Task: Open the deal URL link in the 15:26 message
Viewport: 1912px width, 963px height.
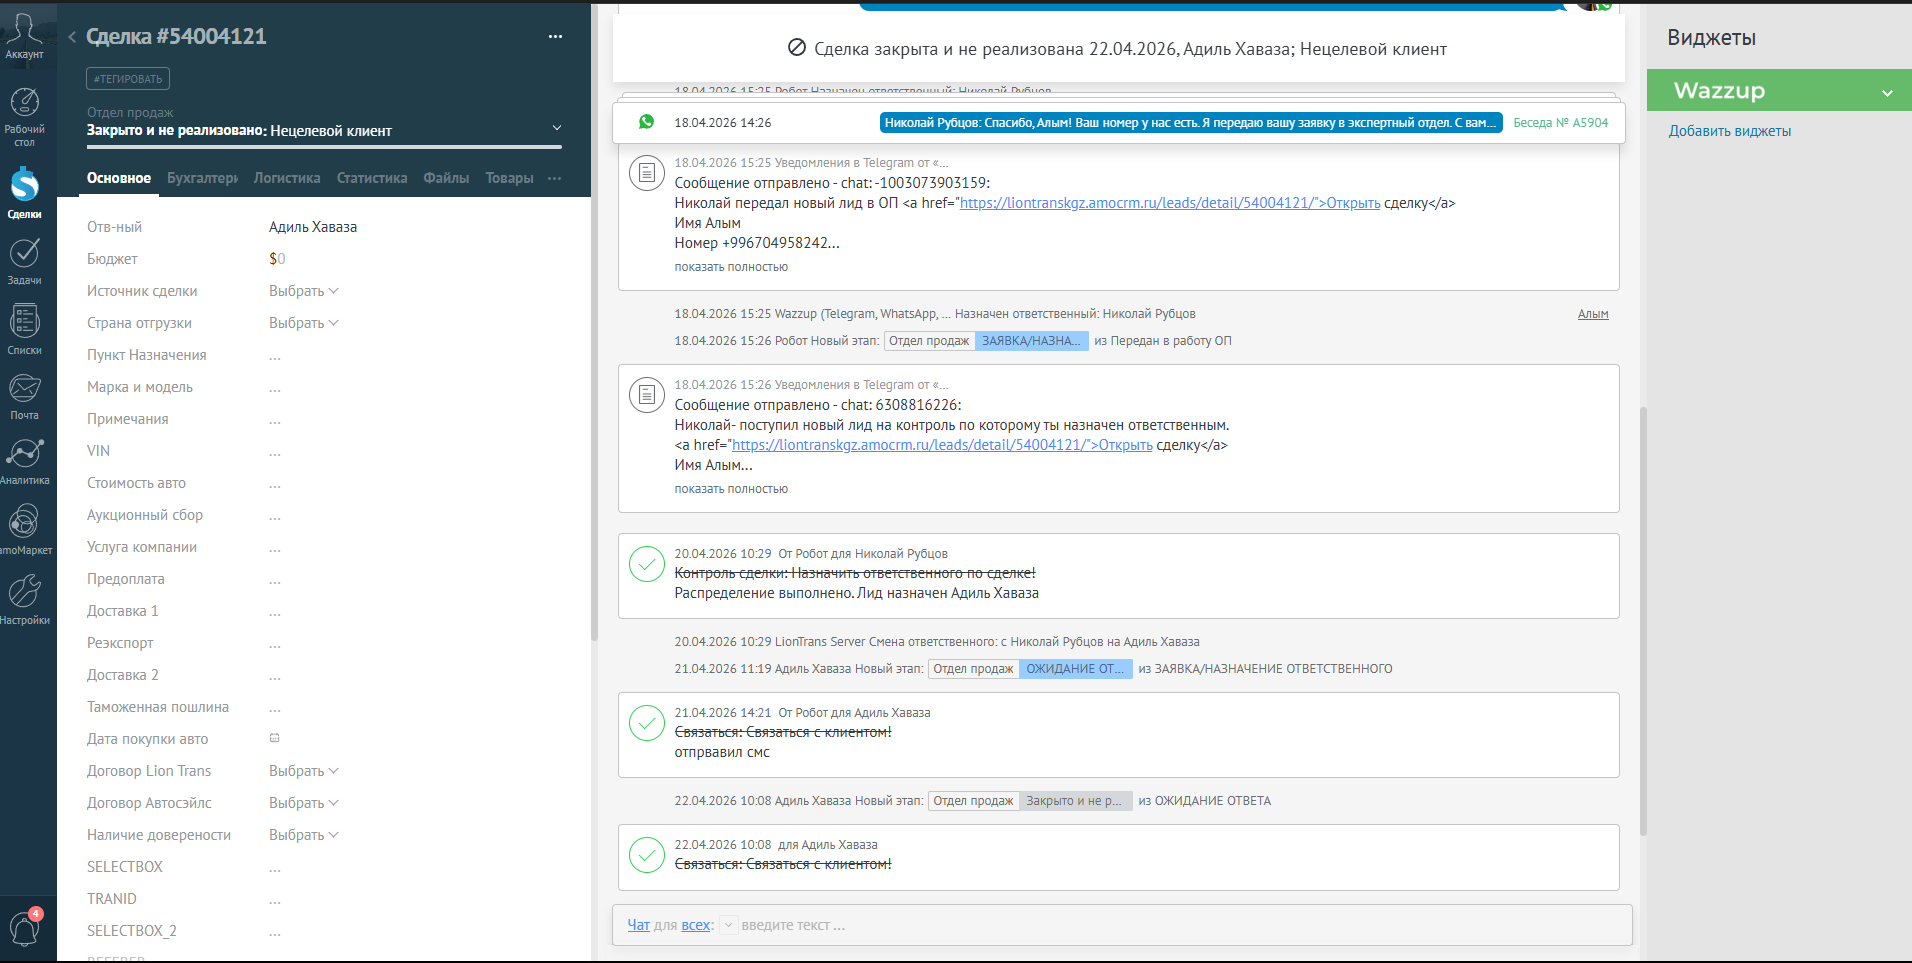Action: point(942,445)
